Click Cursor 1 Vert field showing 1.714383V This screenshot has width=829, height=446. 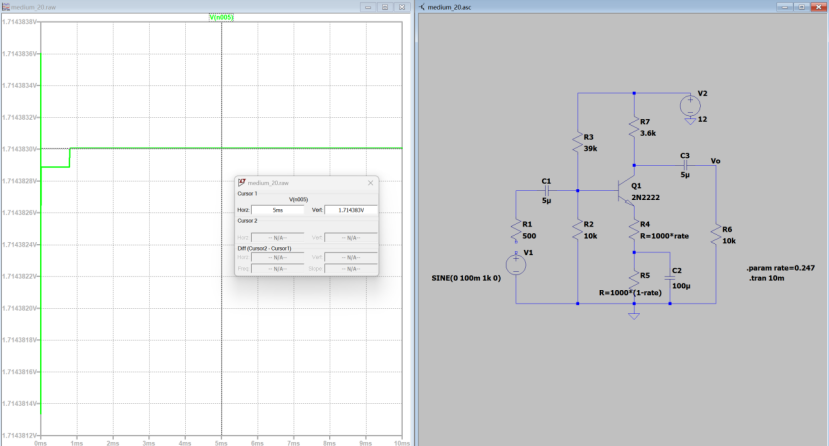point(351,210)
